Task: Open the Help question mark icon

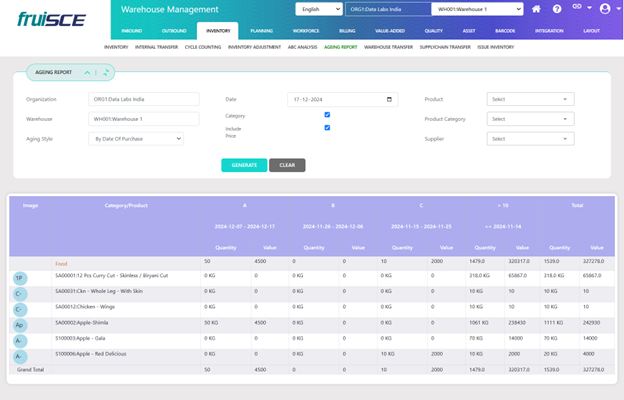Action: point(559,9)
